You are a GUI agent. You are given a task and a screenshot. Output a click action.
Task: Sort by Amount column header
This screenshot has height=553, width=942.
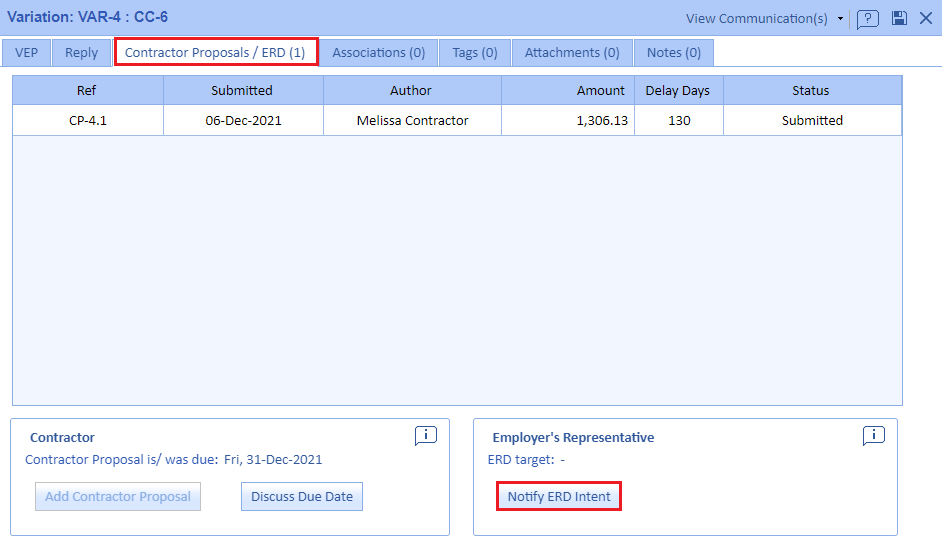(x=567, y=90)
